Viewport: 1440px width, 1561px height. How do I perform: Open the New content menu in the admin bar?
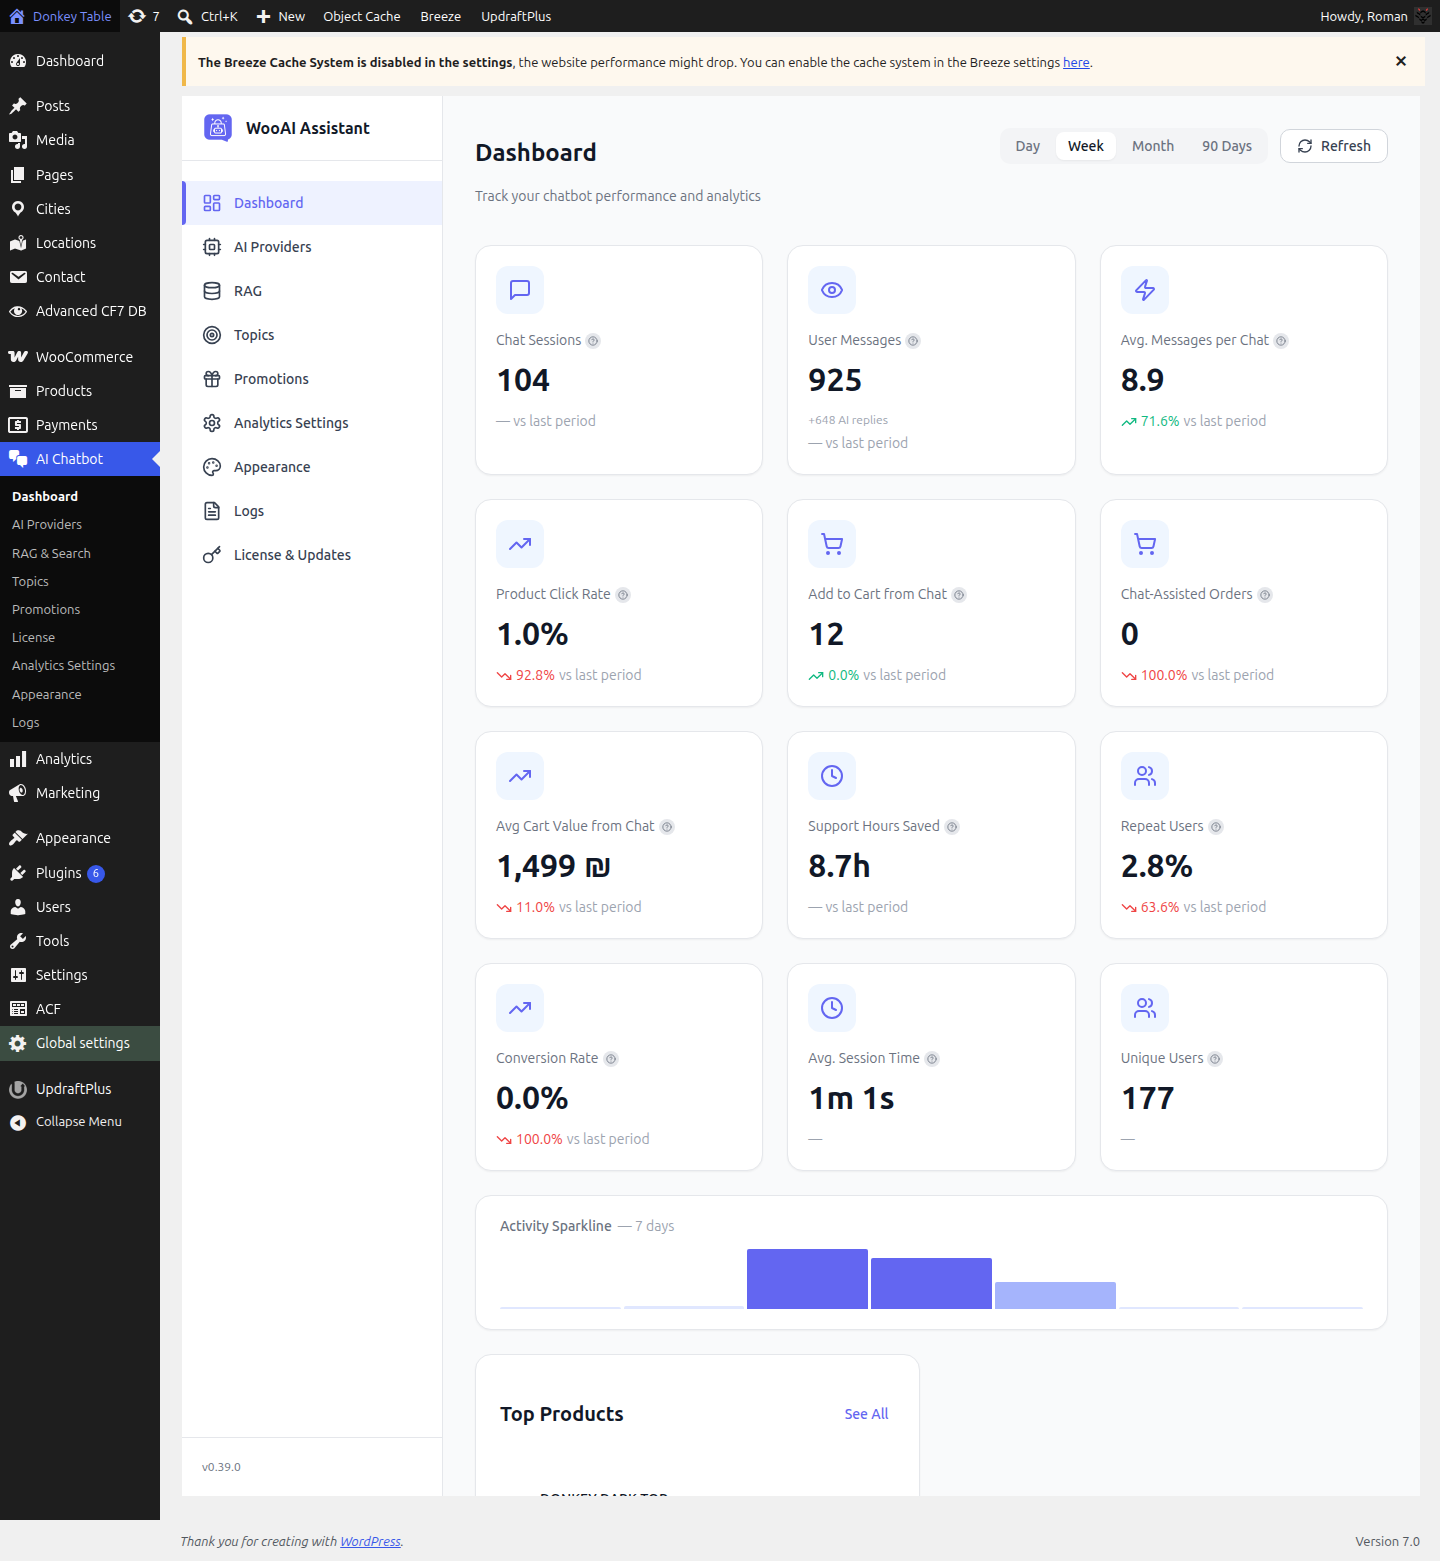click(x=281, y=16)
